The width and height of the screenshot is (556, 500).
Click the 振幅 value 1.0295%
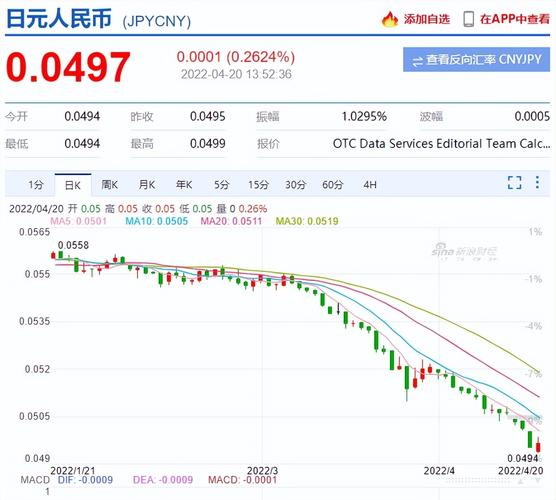(x=364, y=116)
